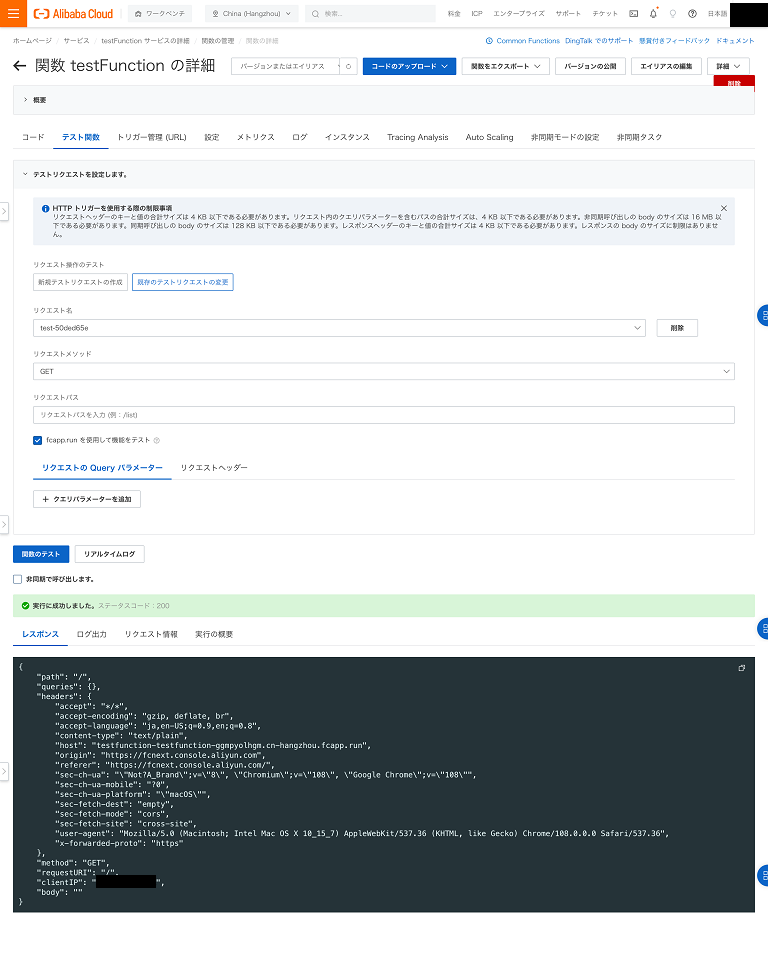Viewport: 768px width, 956px height.
Task: Enable 非同期で呼び出します checkbox
Action: click(x=18, y=579)
